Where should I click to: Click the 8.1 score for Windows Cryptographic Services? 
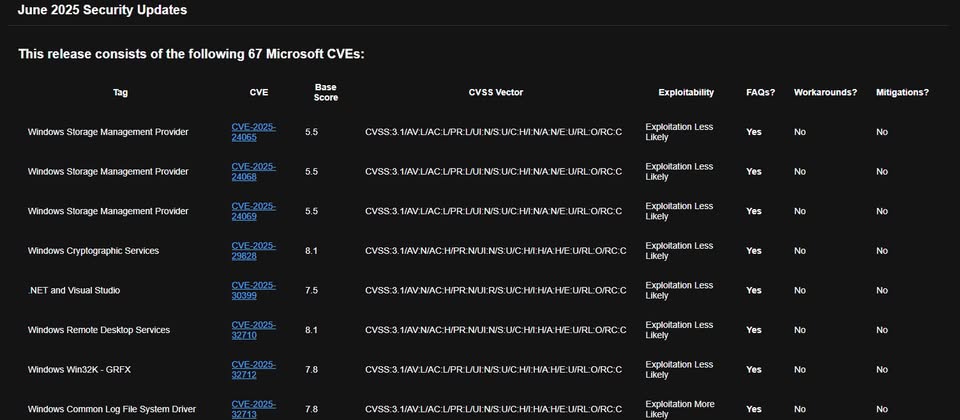pos(311,251)
